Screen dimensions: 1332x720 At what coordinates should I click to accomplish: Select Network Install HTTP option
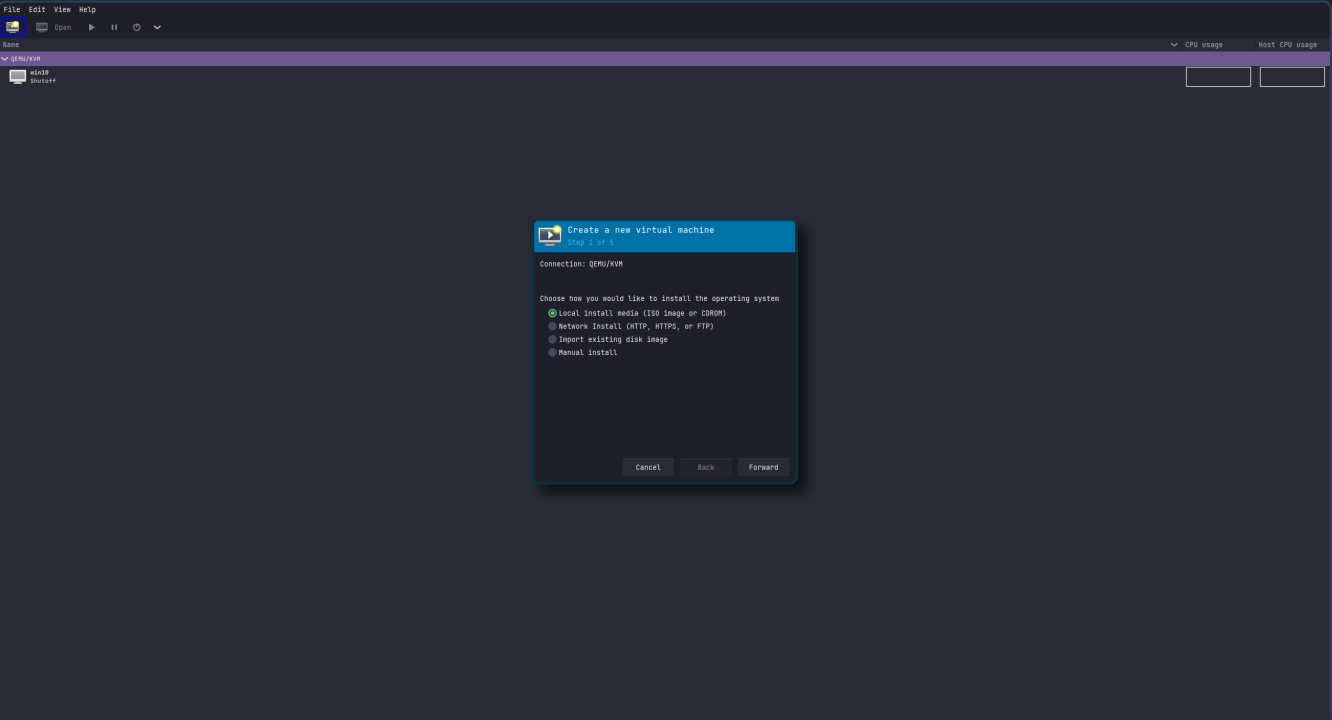552,325
